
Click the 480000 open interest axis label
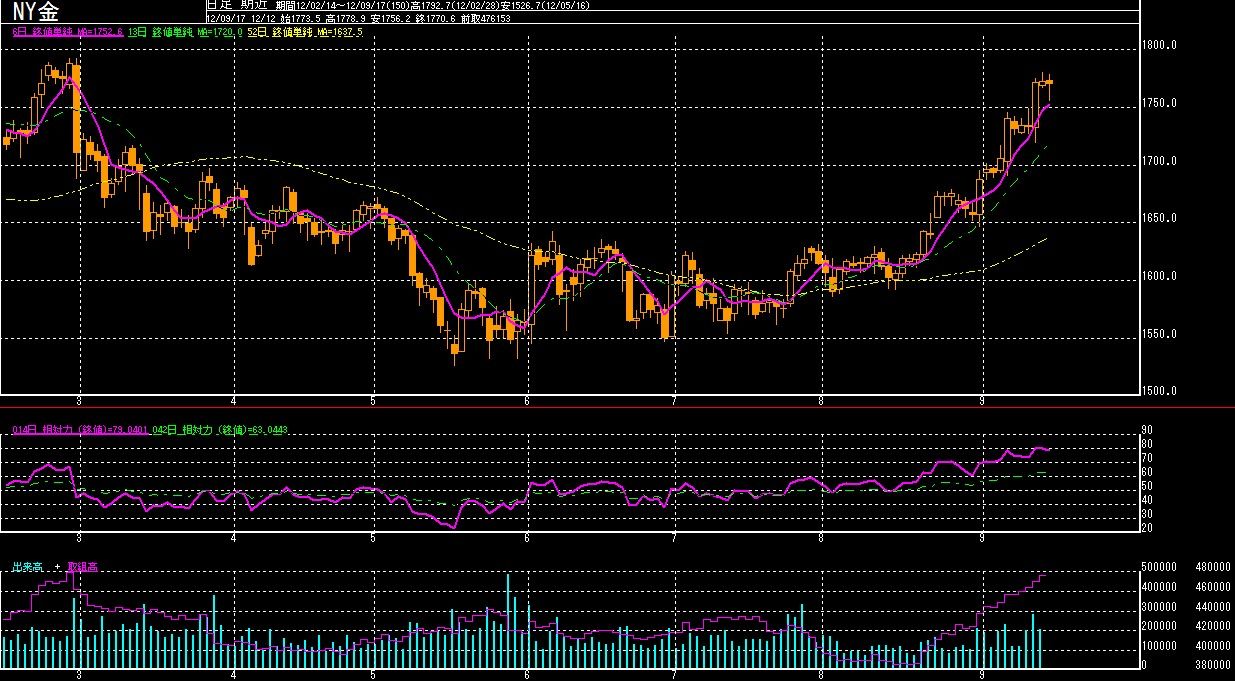click(x=1213, y=567)
